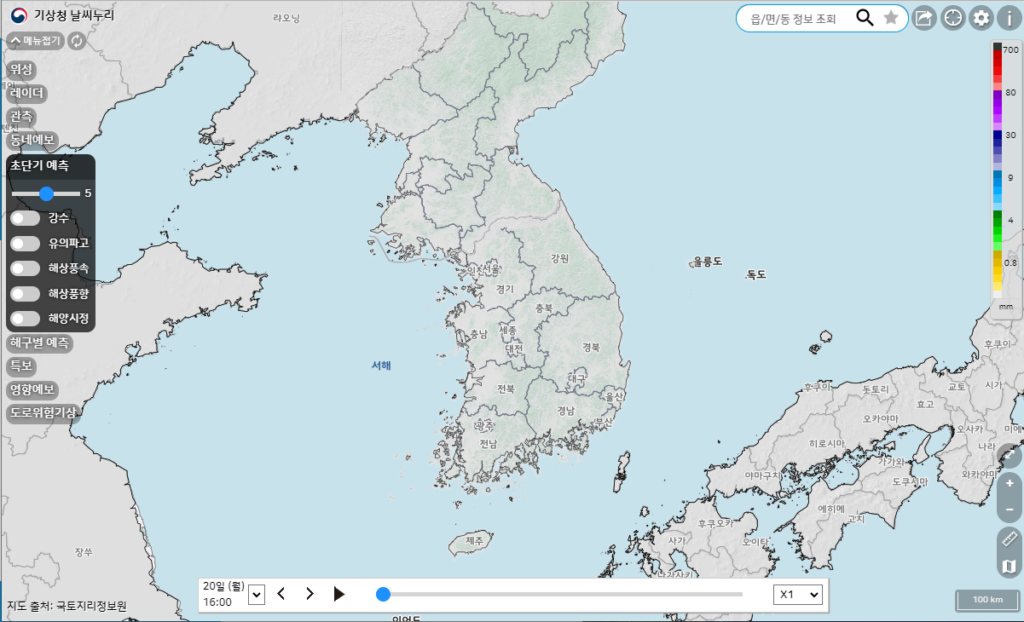The height and width of the screenshot is (622, 1024).
Task: Click the current location crosshair icon
Action: 953,18
